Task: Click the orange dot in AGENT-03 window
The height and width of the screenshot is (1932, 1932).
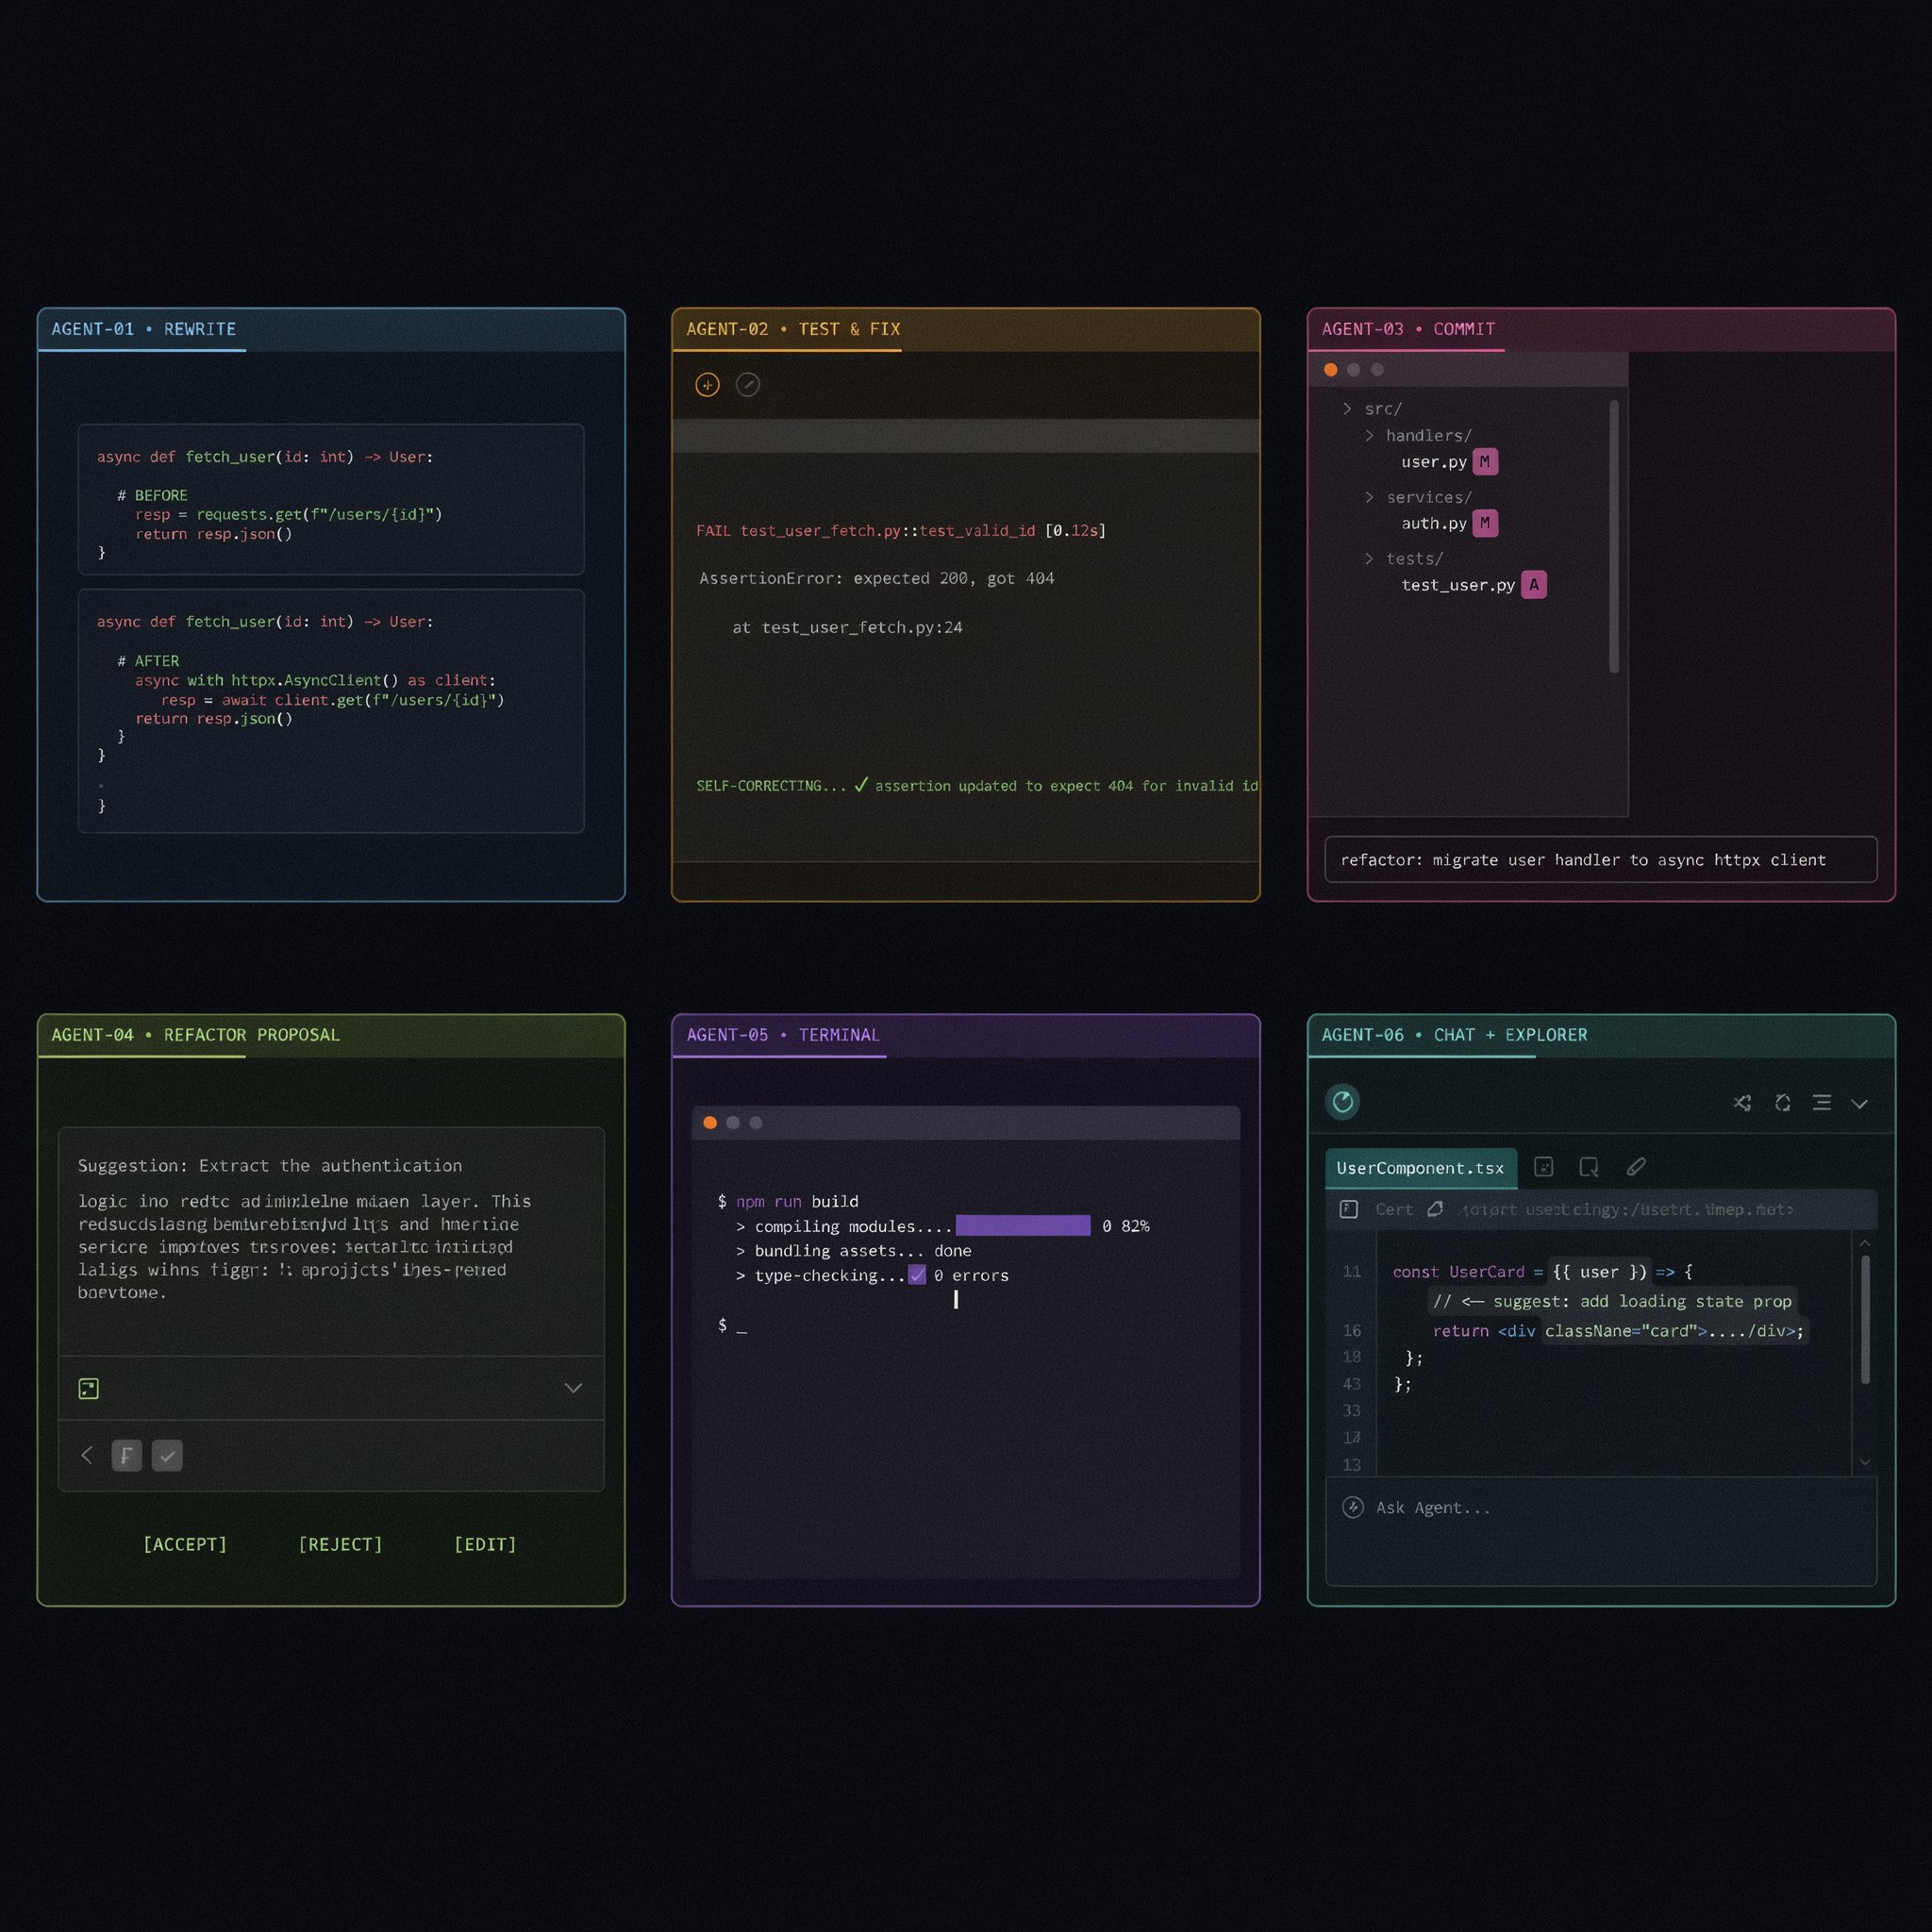Action: coord(1330,370)
